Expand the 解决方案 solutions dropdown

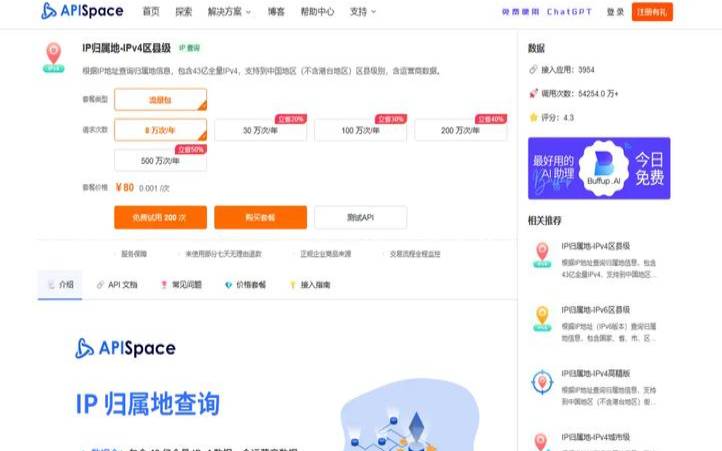pyautogui.click(x=229, y=12)
